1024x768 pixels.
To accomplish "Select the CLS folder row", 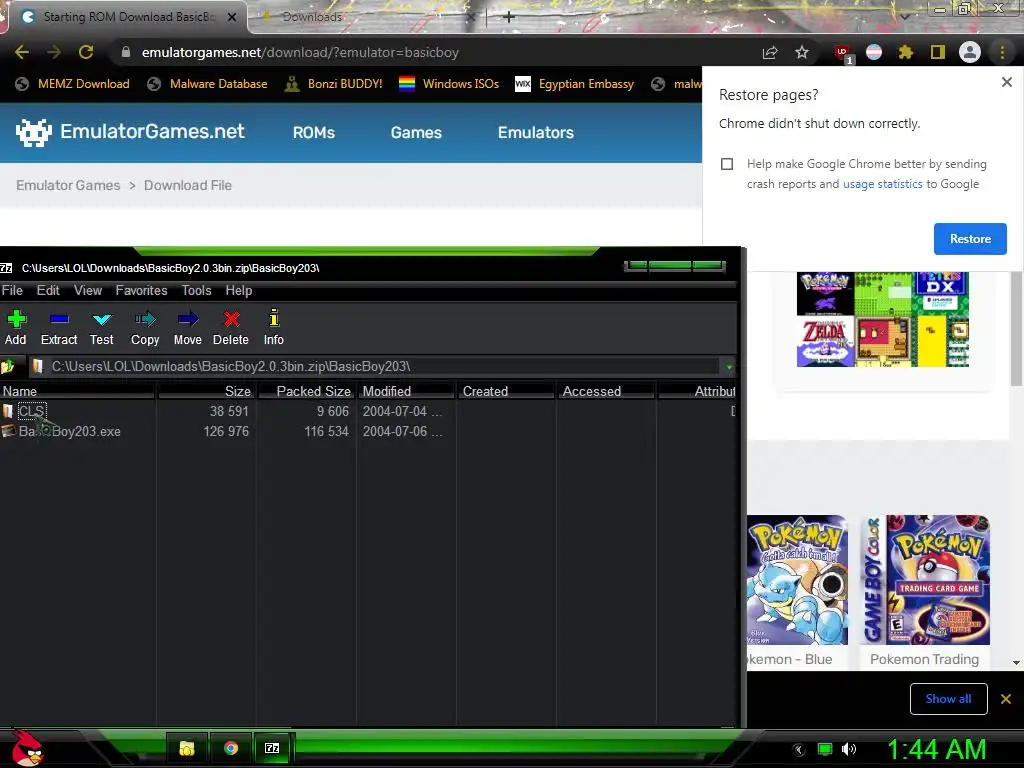I will 368,411.
